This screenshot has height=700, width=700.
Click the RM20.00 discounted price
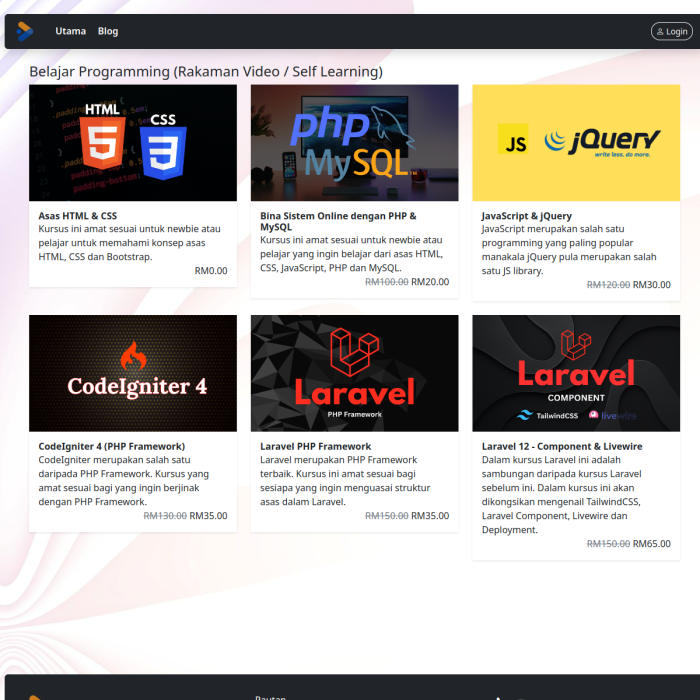pos(430,282)
